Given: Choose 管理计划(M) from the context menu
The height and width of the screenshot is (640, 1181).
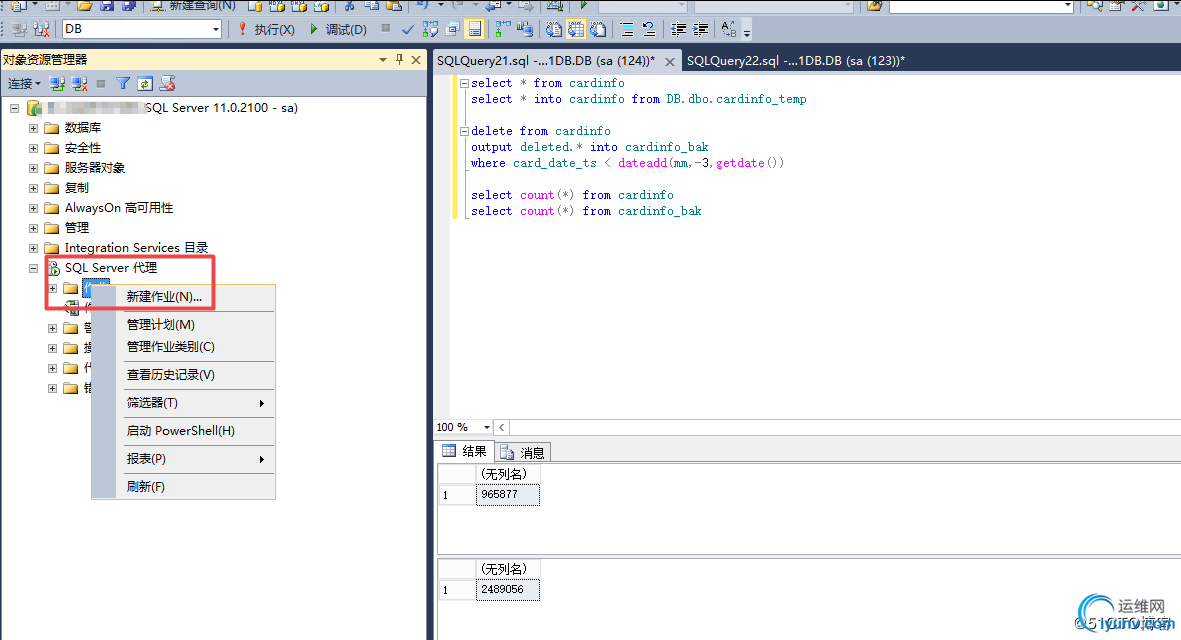Looking at the screenshot, I should (x=184, y=325).
